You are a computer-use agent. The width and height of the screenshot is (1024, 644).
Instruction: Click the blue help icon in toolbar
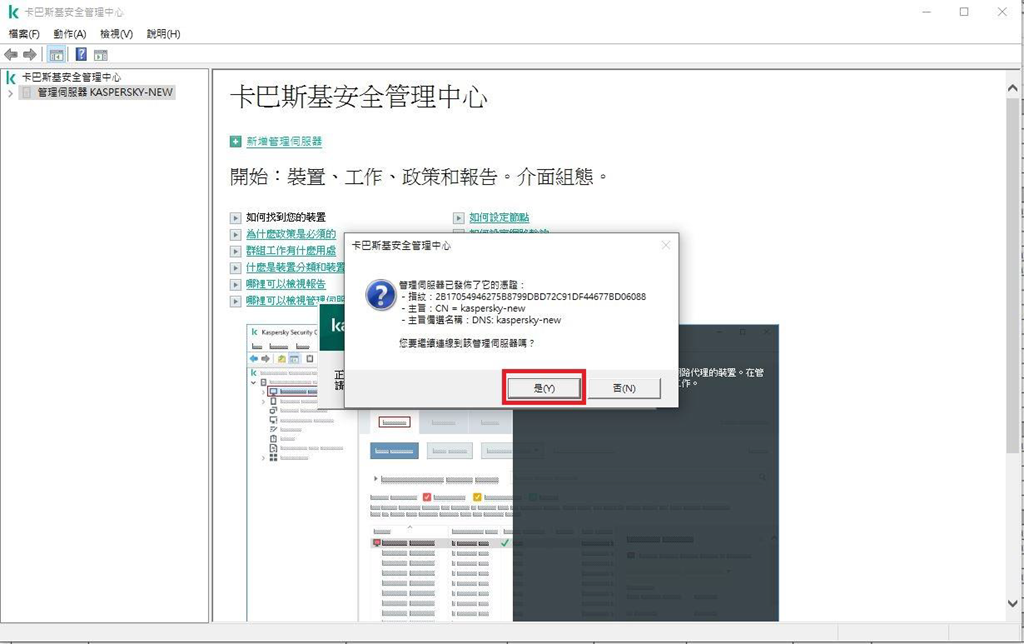point(81,54)
